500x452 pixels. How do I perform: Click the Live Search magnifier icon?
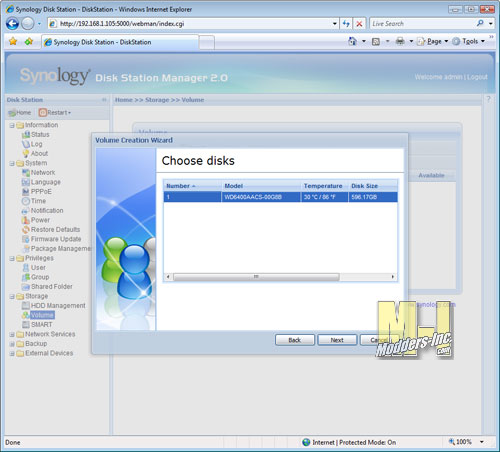480,23
